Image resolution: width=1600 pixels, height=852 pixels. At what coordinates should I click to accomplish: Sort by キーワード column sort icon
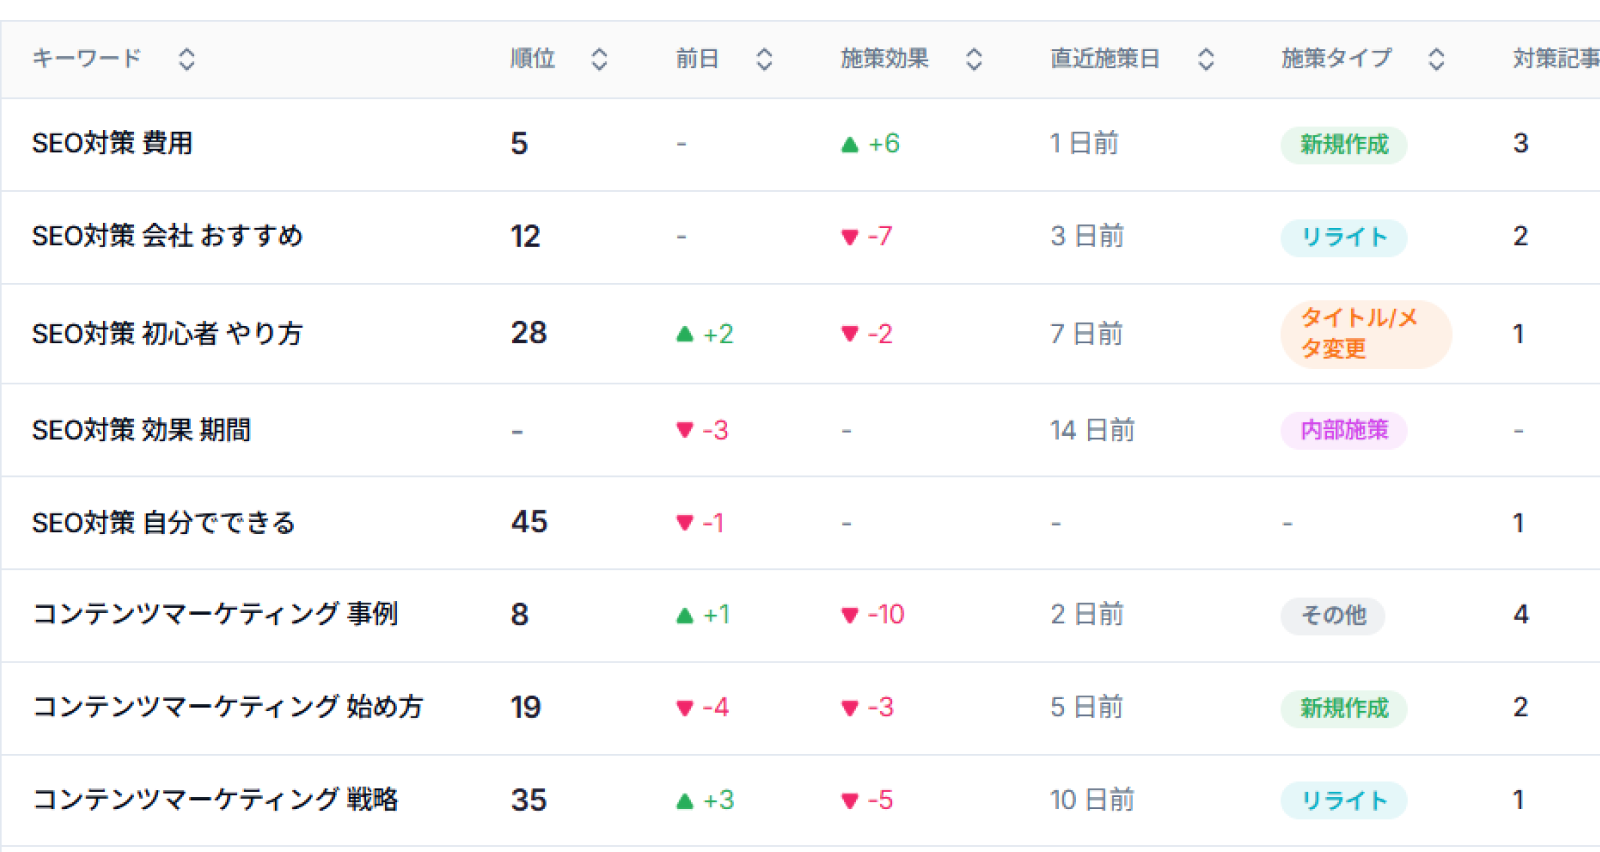coord(186,59)
